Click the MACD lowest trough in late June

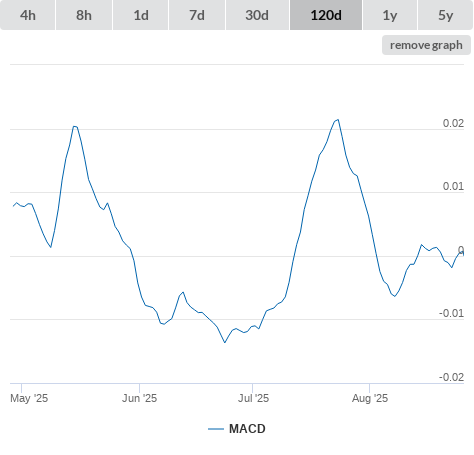coord(225,342)
